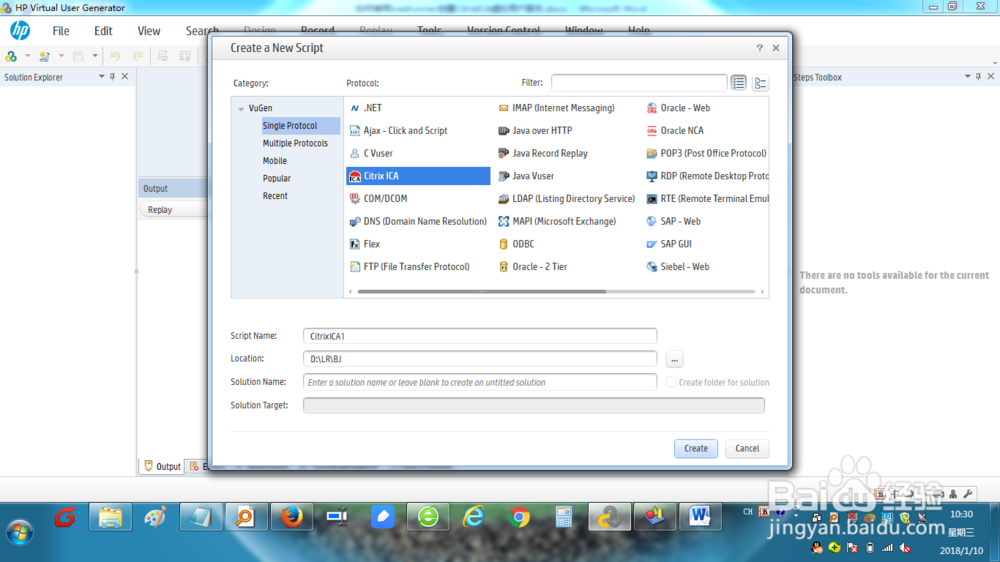Open the File menu
The height and width of the screenshot is (562, 1000).
tap(61, 31)
